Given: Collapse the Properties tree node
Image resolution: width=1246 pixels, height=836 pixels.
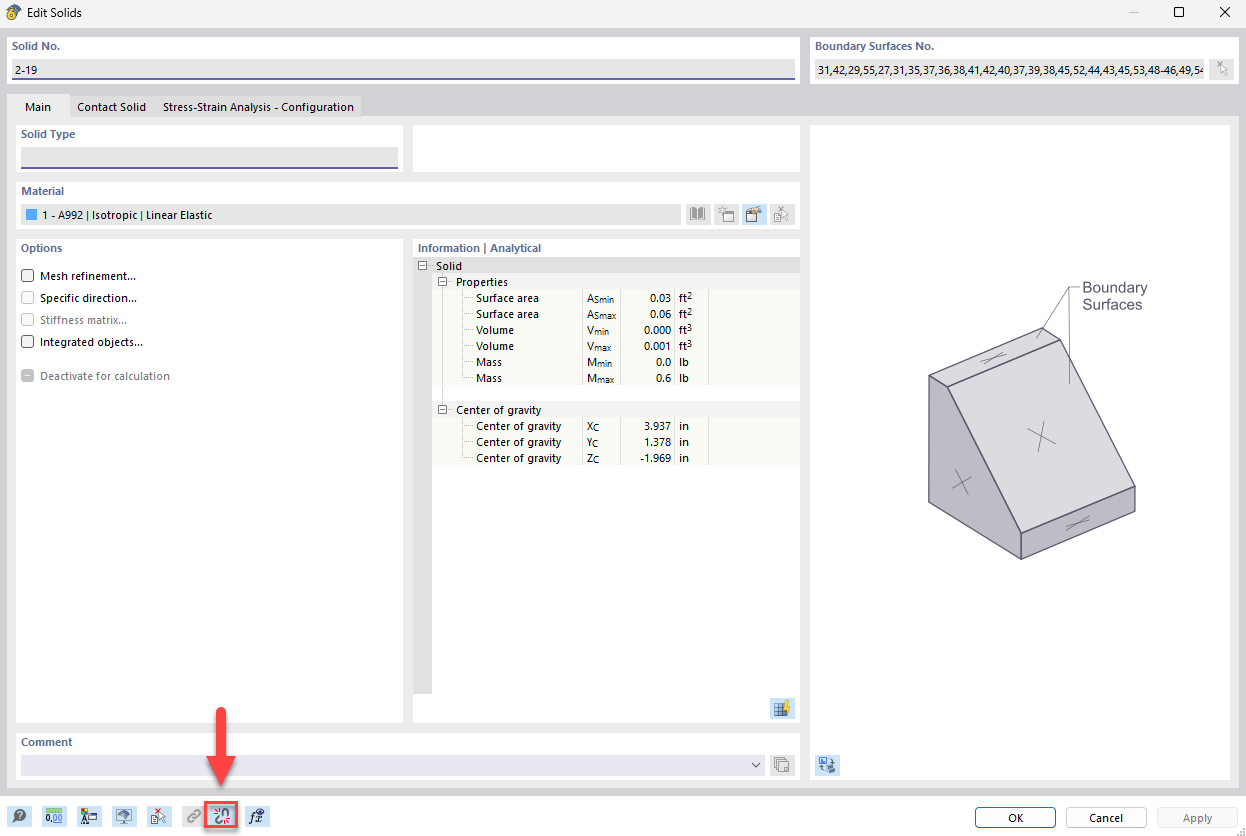Looking at the screenshot, I should (x=441, y=281).
